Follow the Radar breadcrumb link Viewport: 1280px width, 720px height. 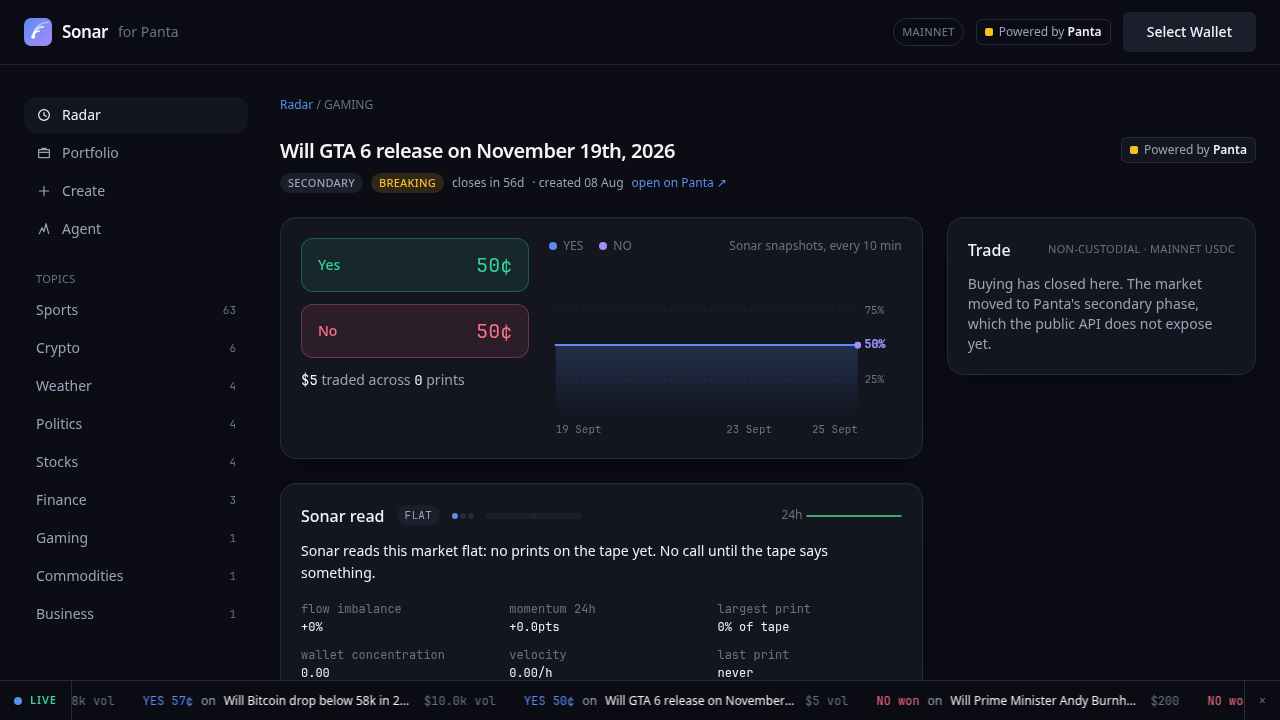296,104
